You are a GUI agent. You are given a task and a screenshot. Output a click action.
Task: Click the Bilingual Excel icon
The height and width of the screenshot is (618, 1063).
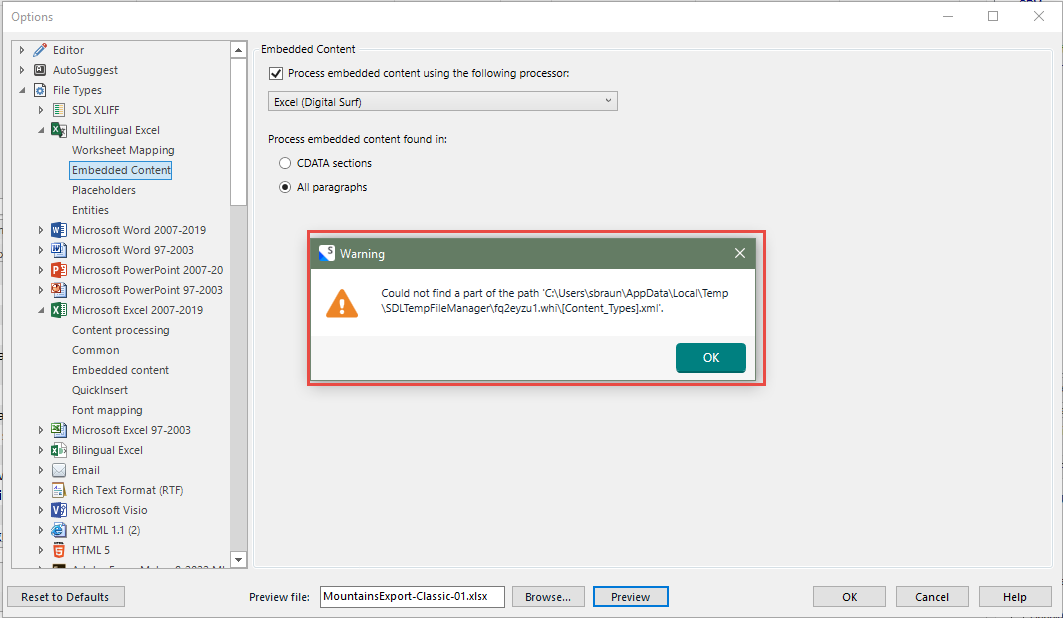(x=59, y=450)
